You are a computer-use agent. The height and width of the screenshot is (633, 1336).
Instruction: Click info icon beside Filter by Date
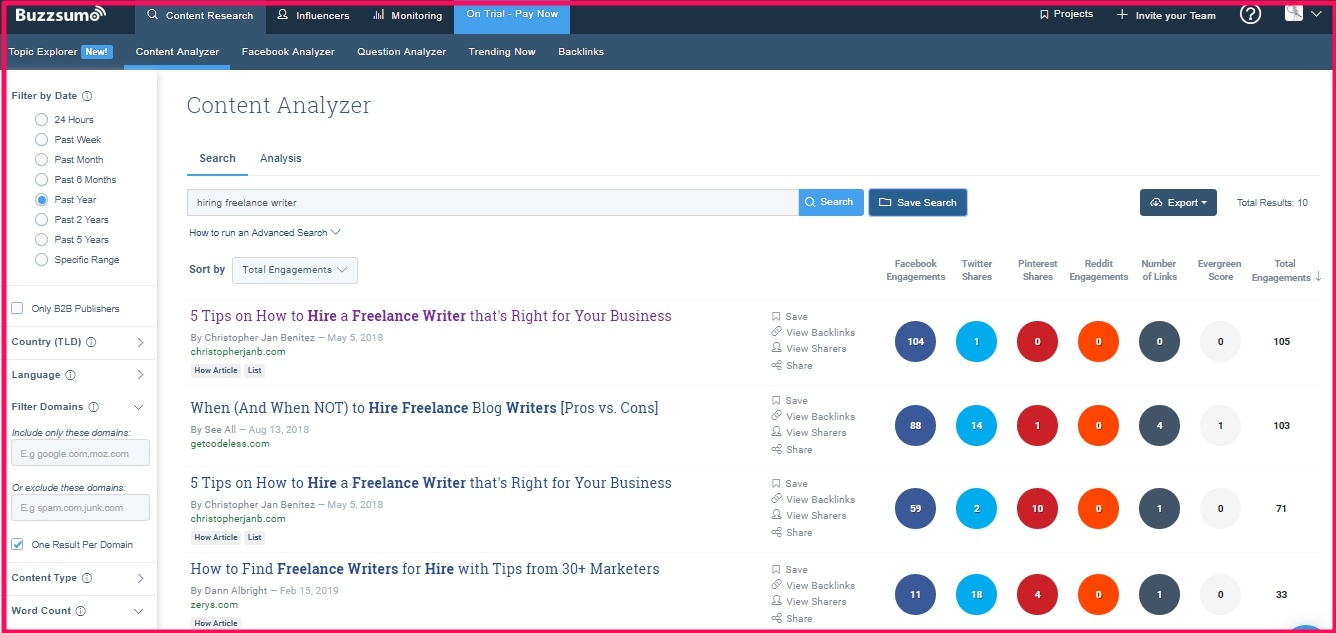point(87,96)
